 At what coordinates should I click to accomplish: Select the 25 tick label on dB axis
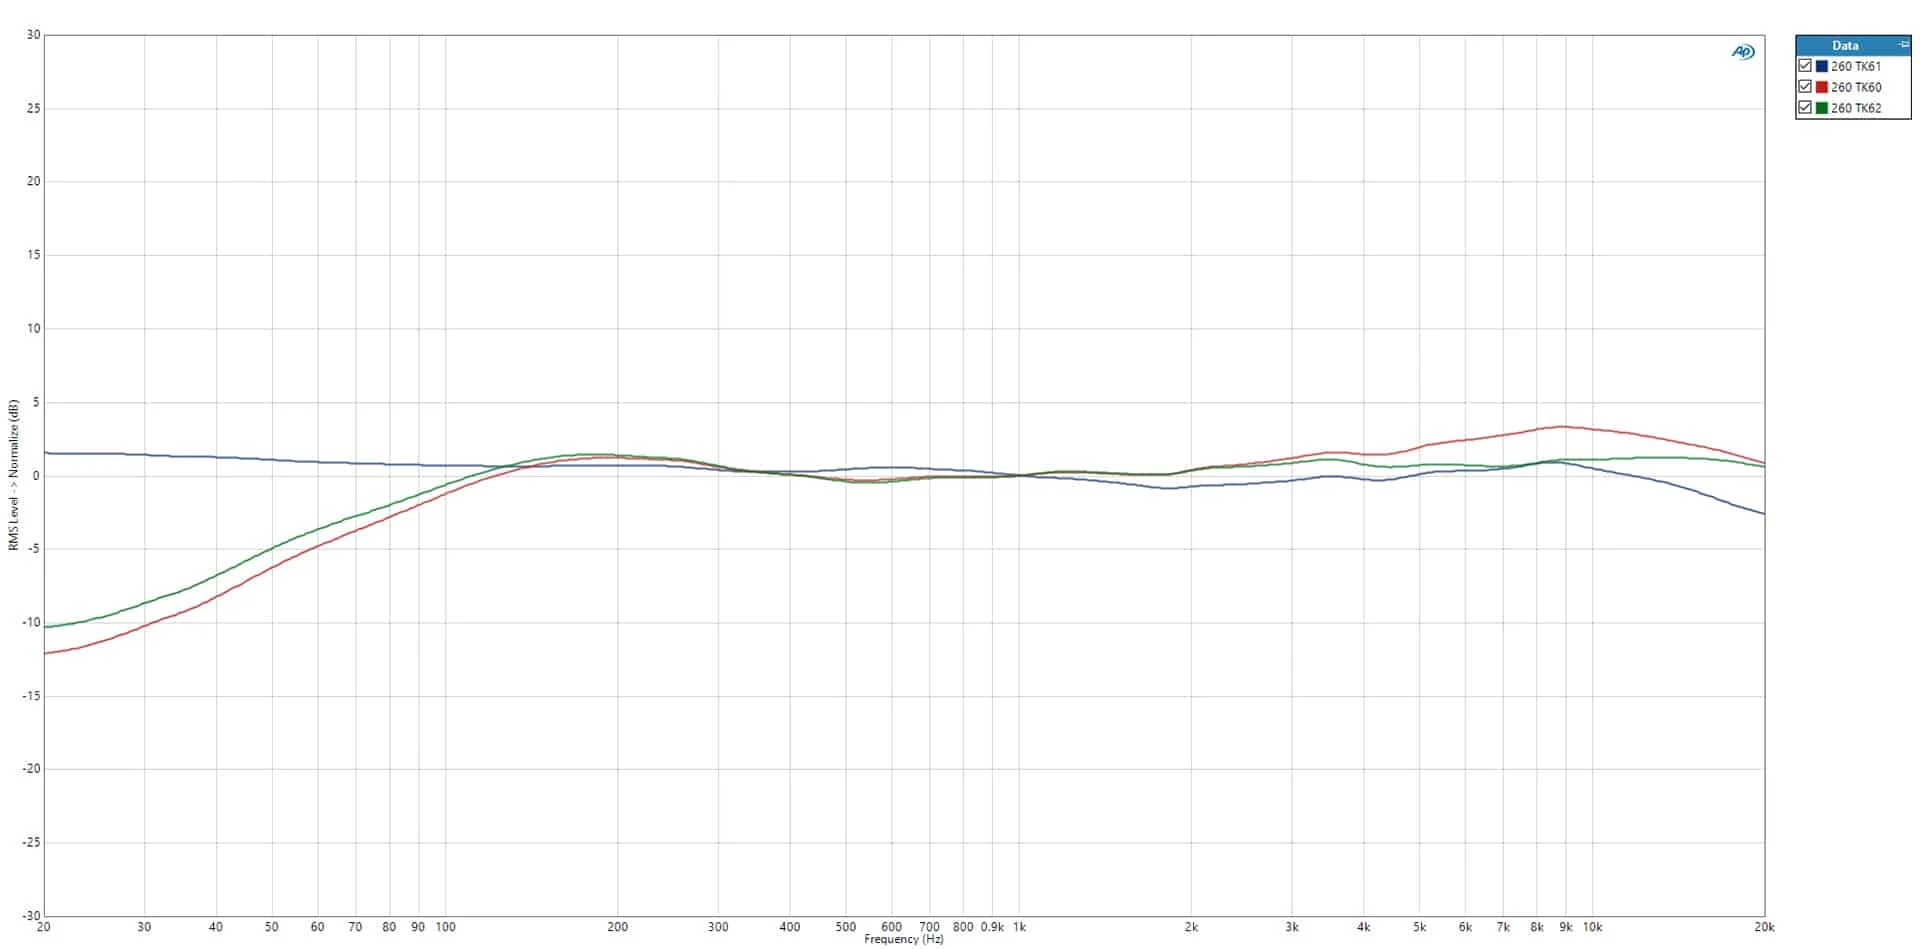(34, 108)
